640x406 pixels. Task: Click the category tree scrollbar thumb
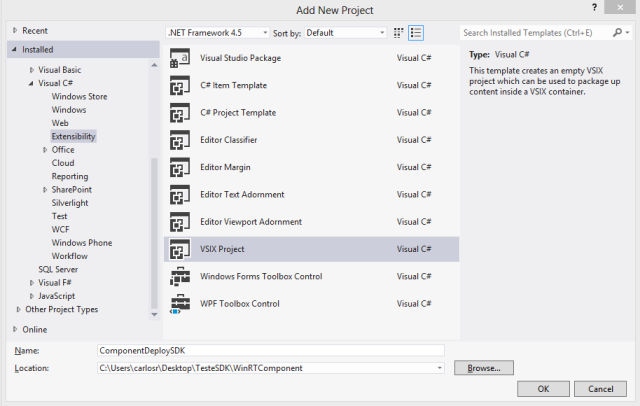pyautogui.click(x=154, y=233)
